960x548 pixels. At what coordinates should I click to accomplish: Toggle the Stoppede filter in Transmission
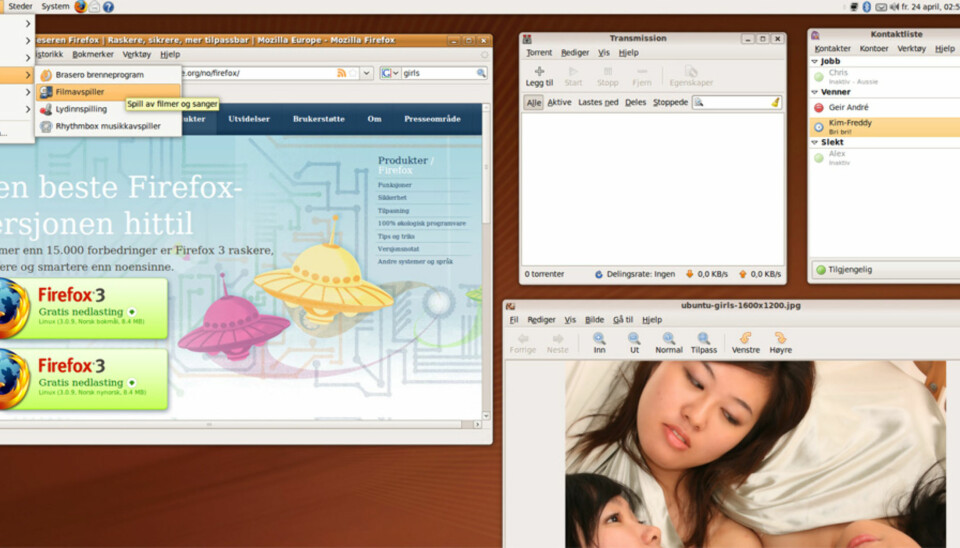(x=670, y=102)
